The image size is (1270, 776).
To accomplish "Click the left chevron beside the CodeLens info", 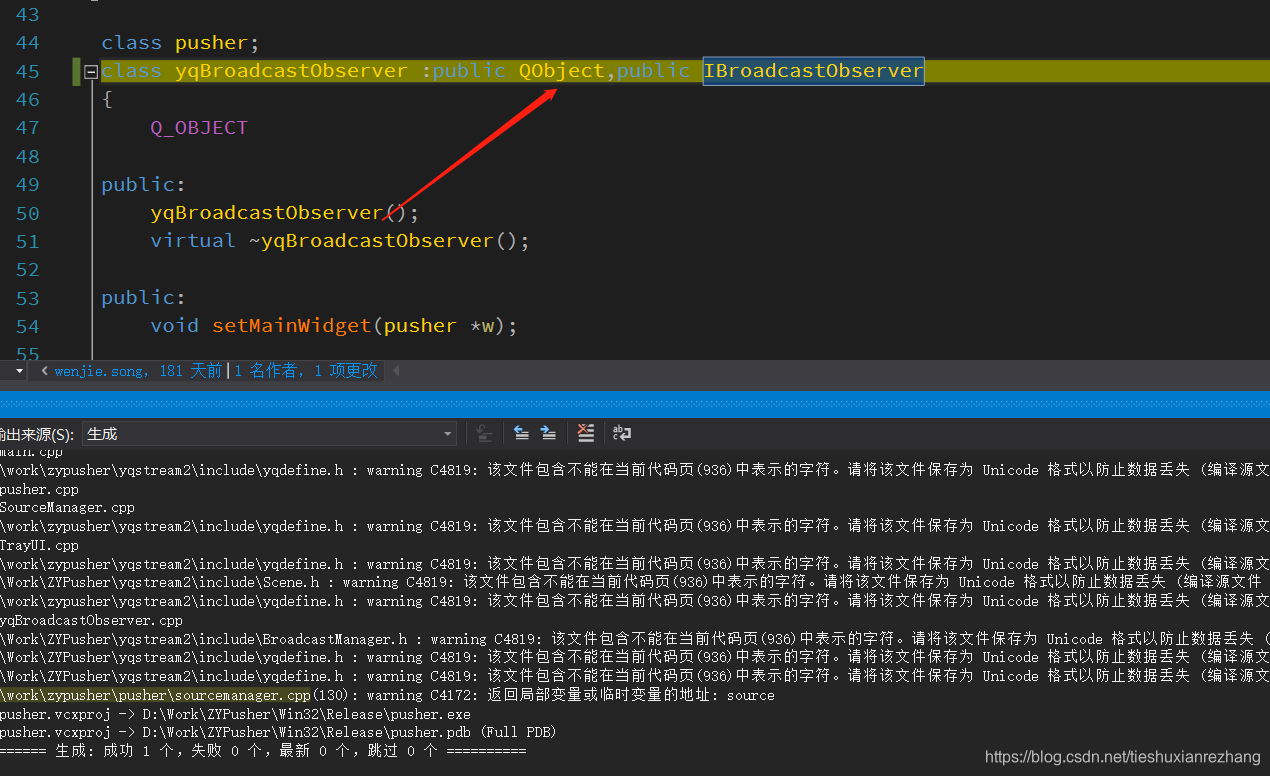I will click(x=43, y=370).
